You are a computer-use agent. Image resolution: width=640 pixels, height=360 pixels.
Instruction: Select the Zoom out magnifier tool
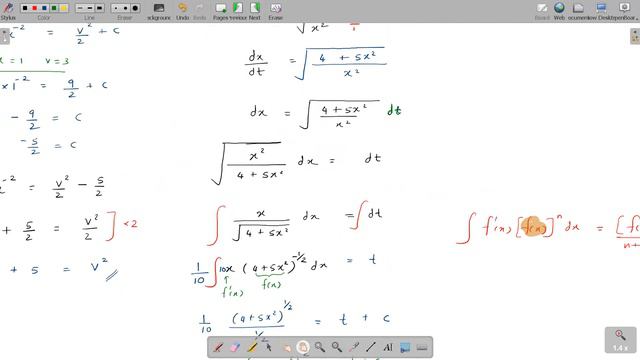(x=337, y=347)
